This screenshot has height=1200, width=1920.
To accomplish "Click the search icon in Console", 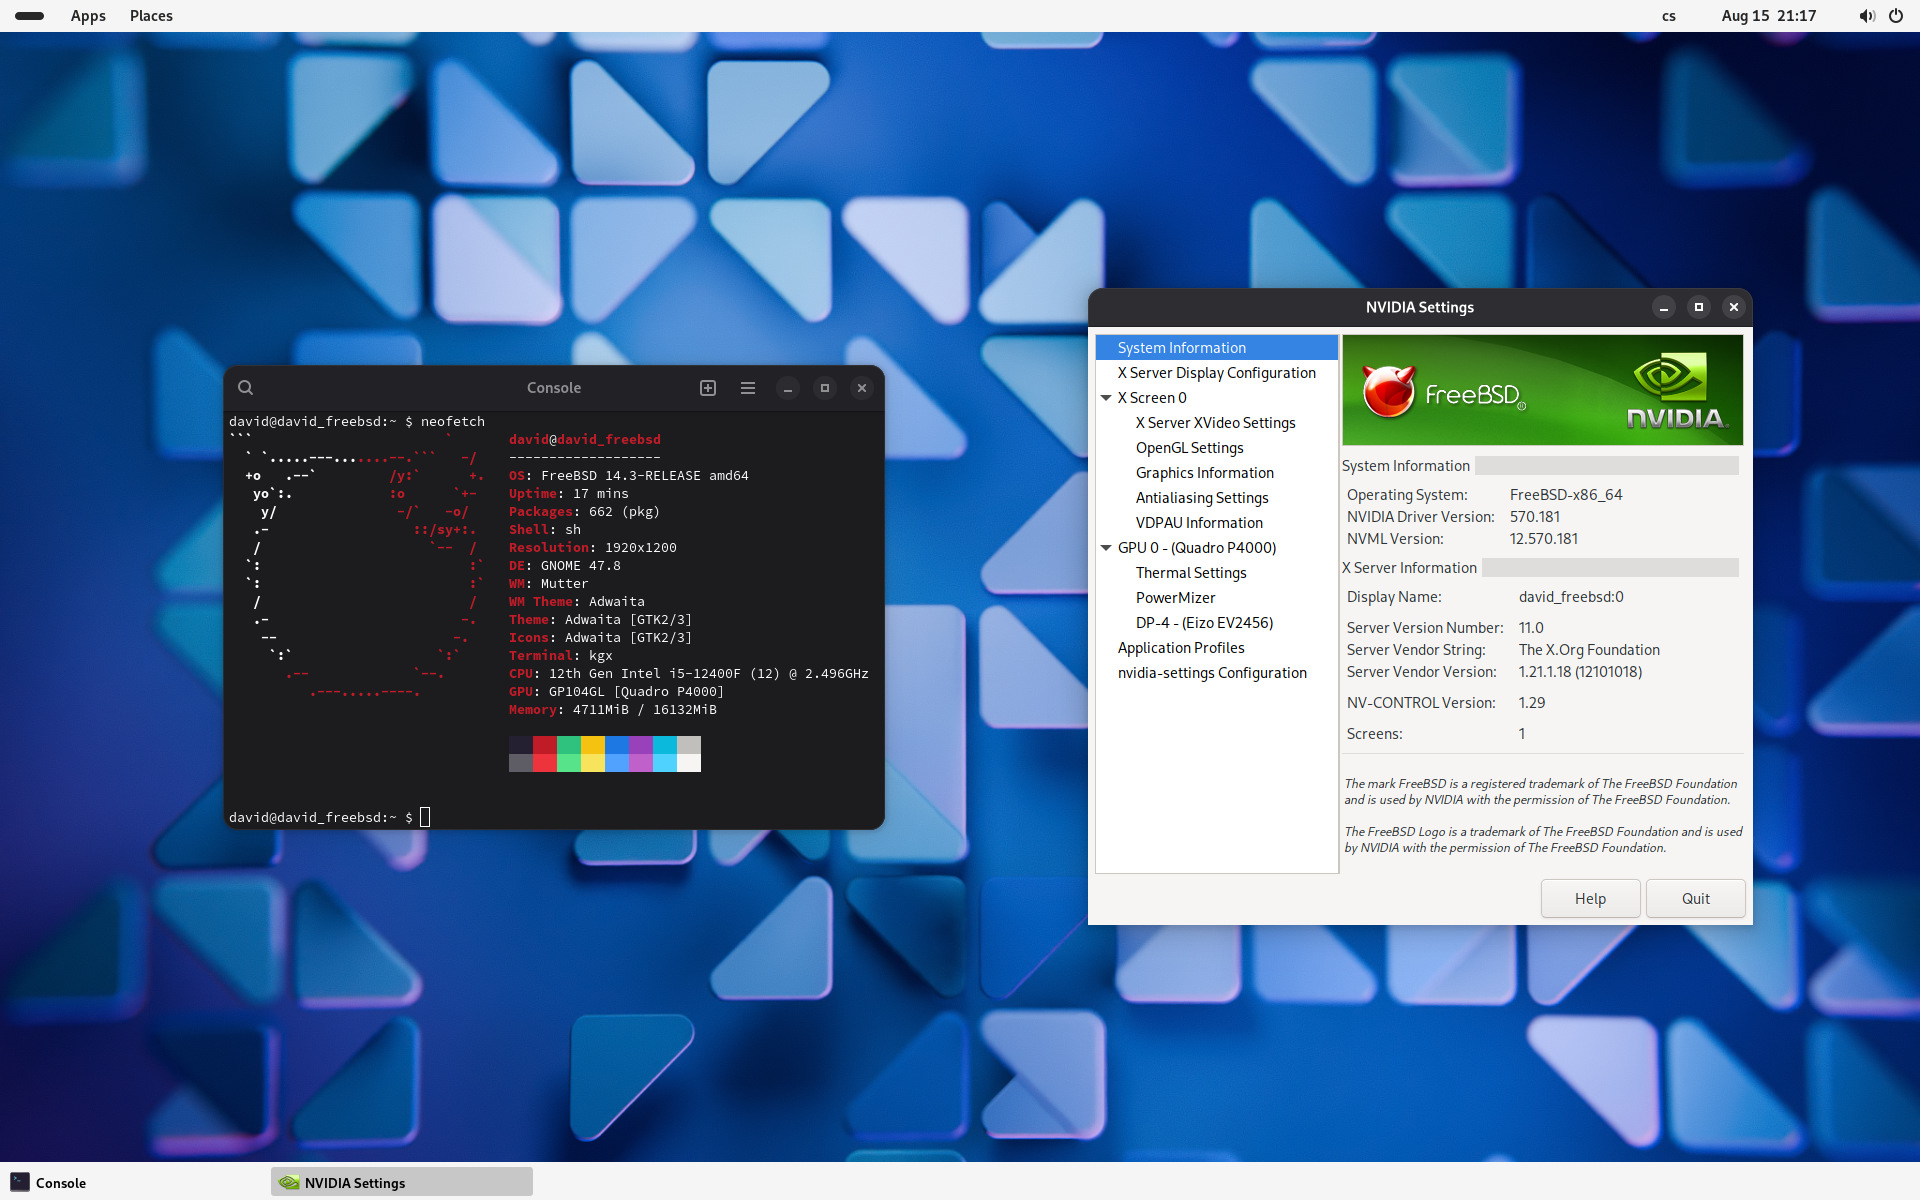I will pyautogui.click(x=245, y=388).
